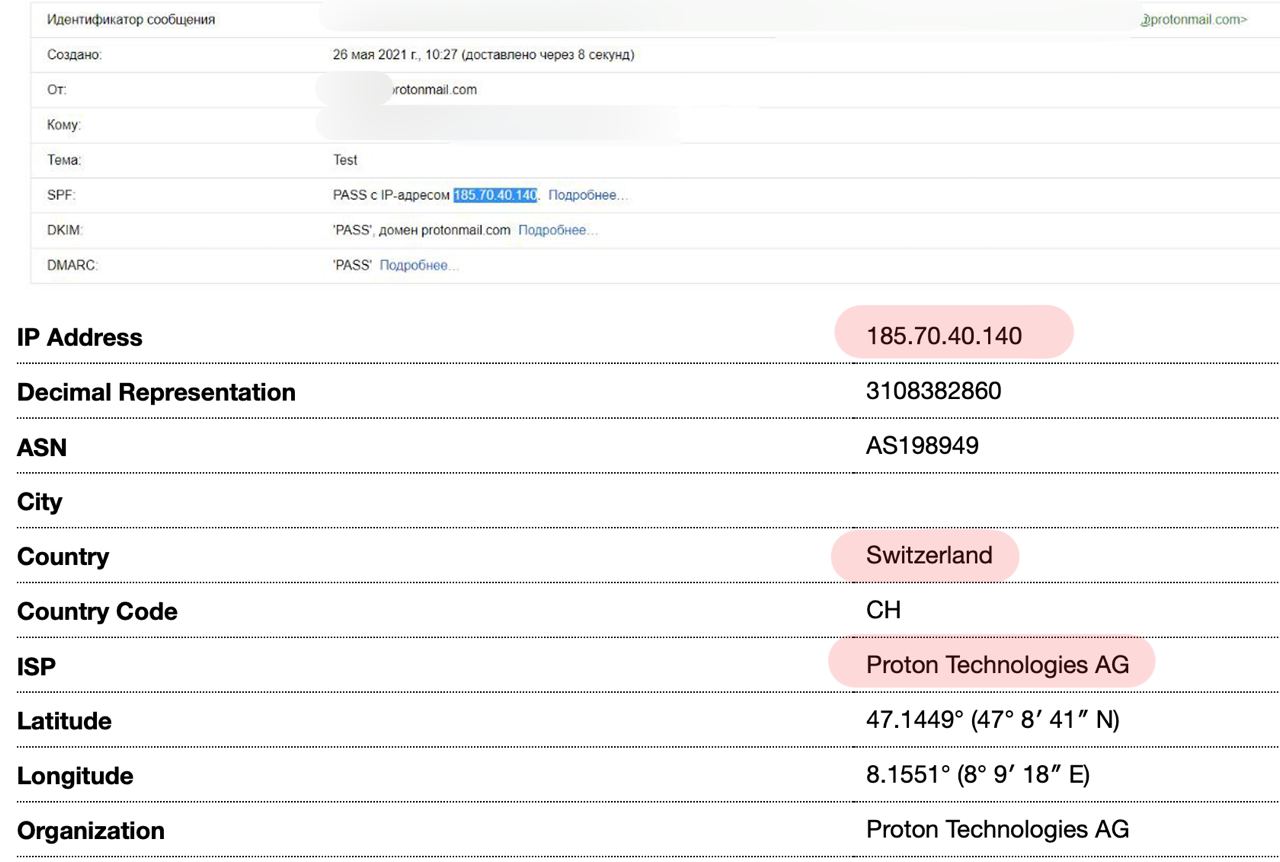Click the 'Создано:' label
The height and width of the screenshot is (862, 1280).
pos(75,55)
